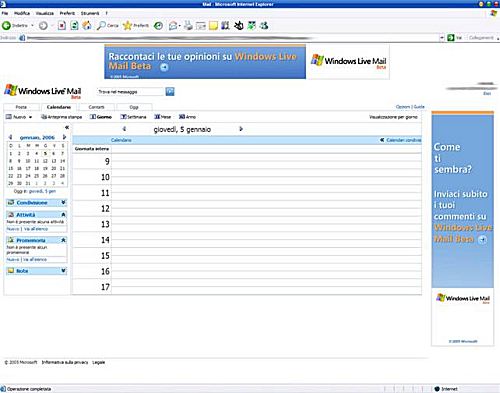Screen dimensions: 500x393
Task: Switch to Anno year view
Action: point(187,117)
